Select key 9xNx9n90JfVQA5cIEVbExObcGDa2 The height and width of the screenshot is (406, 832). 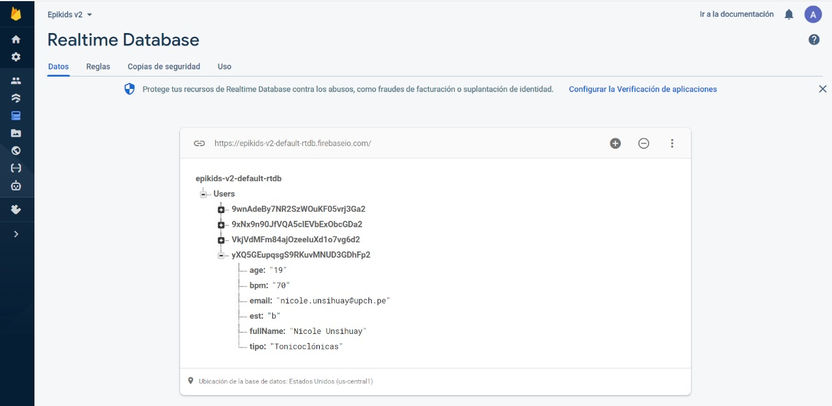pos(297,224)
